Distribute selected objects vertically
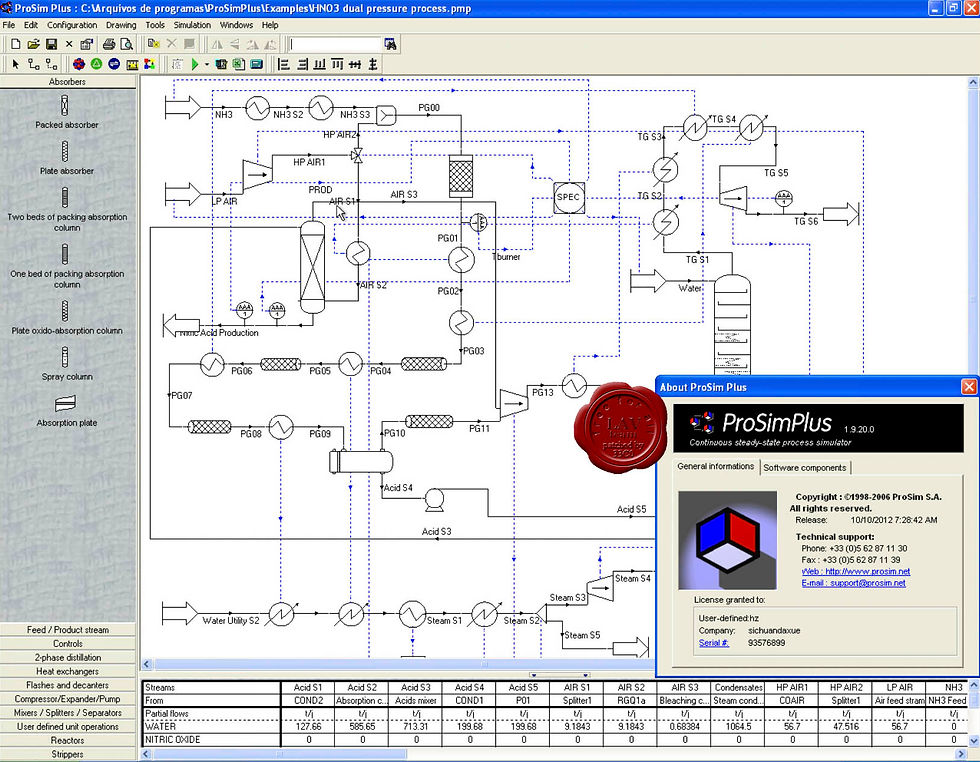This screenshot has height=762, width=980. click(x=373, y=64)
